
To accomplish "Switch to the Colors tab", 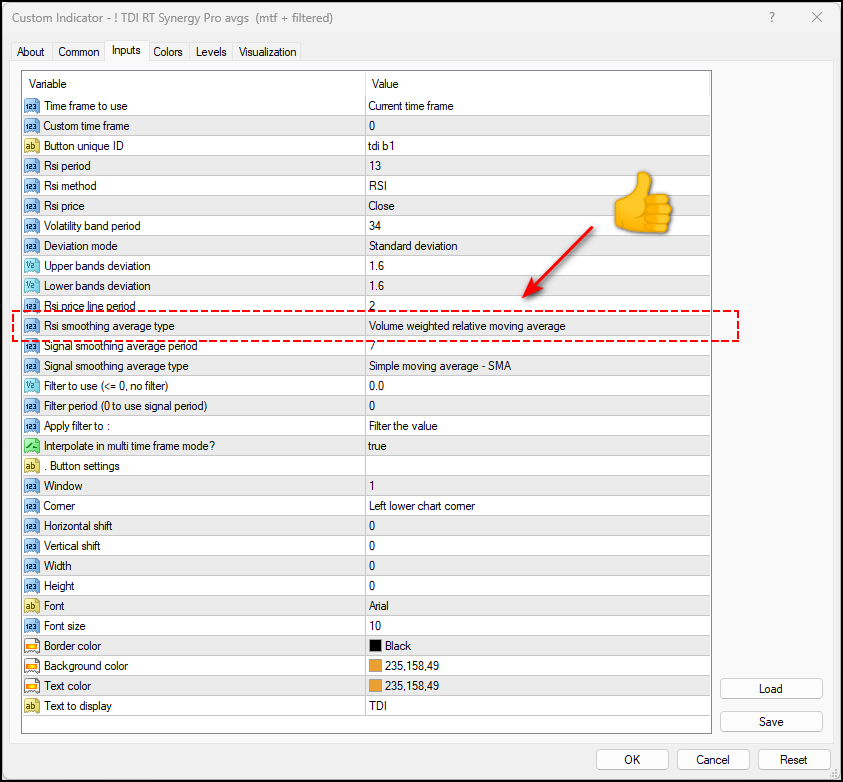I will point(168,52).
